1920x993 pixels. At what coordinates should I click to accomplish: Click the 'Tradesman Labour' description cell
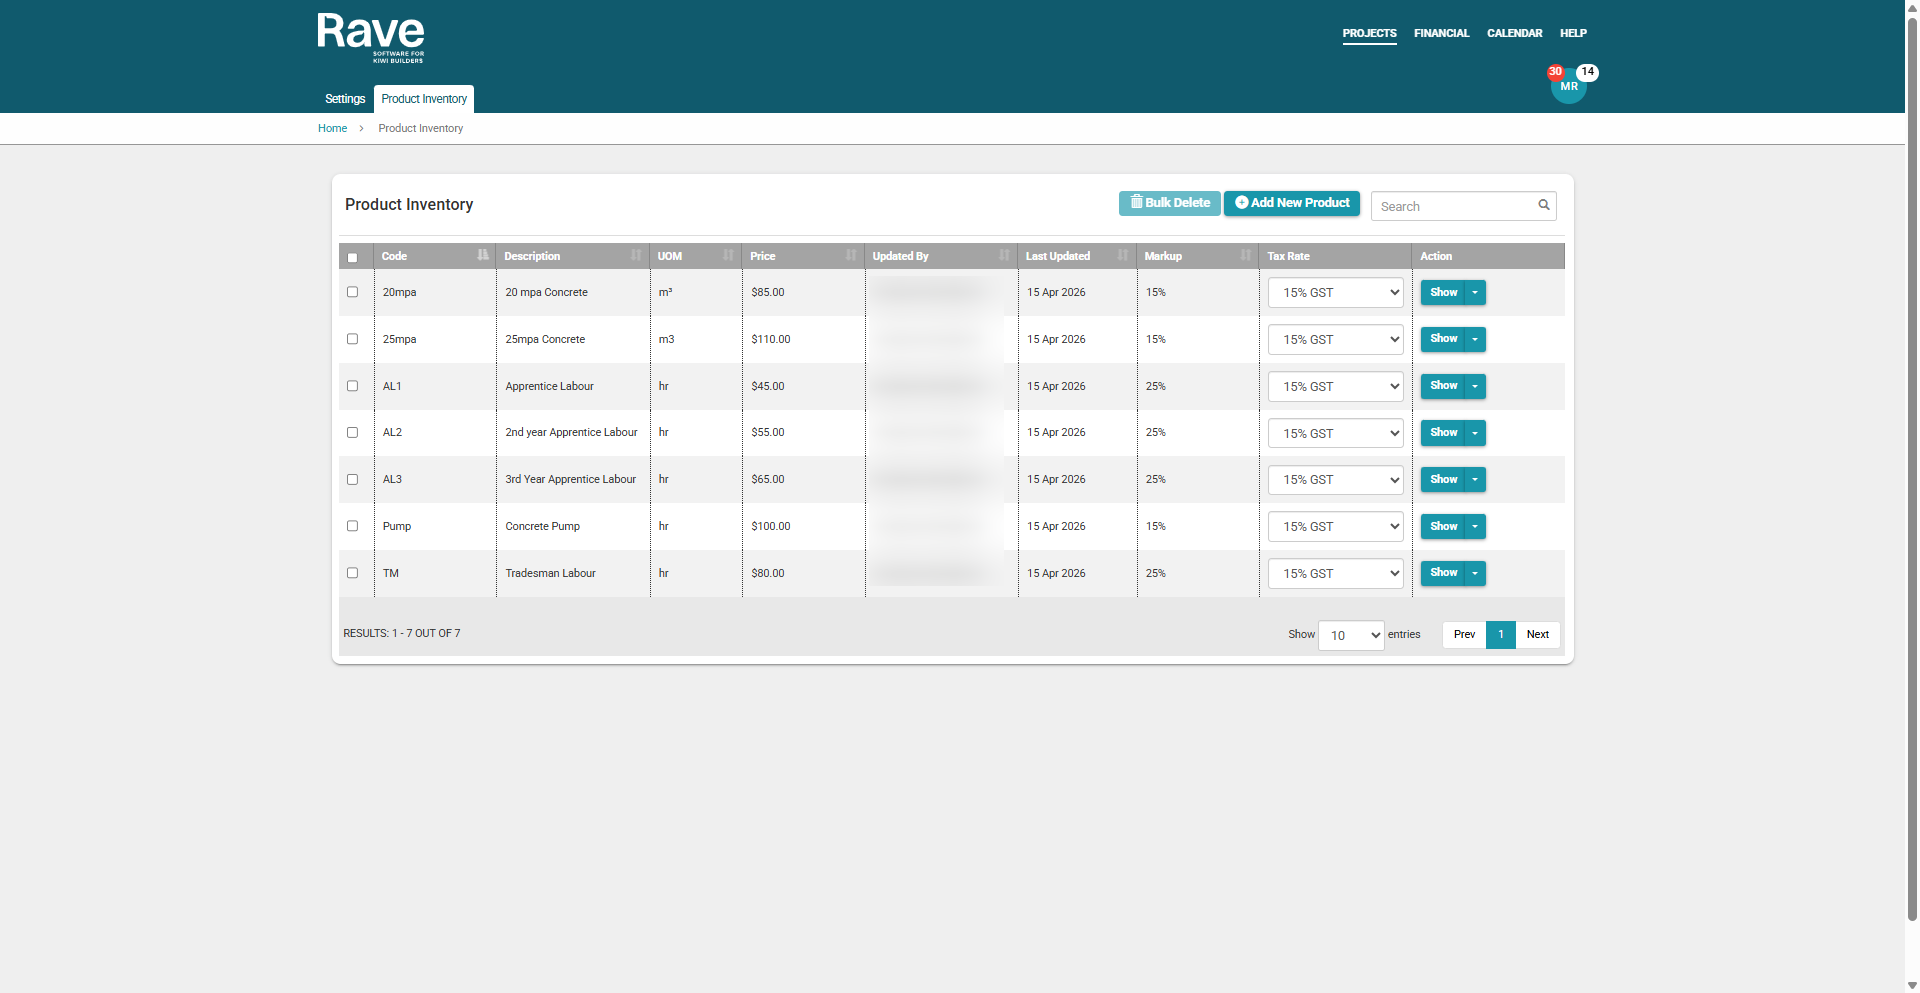coord(551,573)
